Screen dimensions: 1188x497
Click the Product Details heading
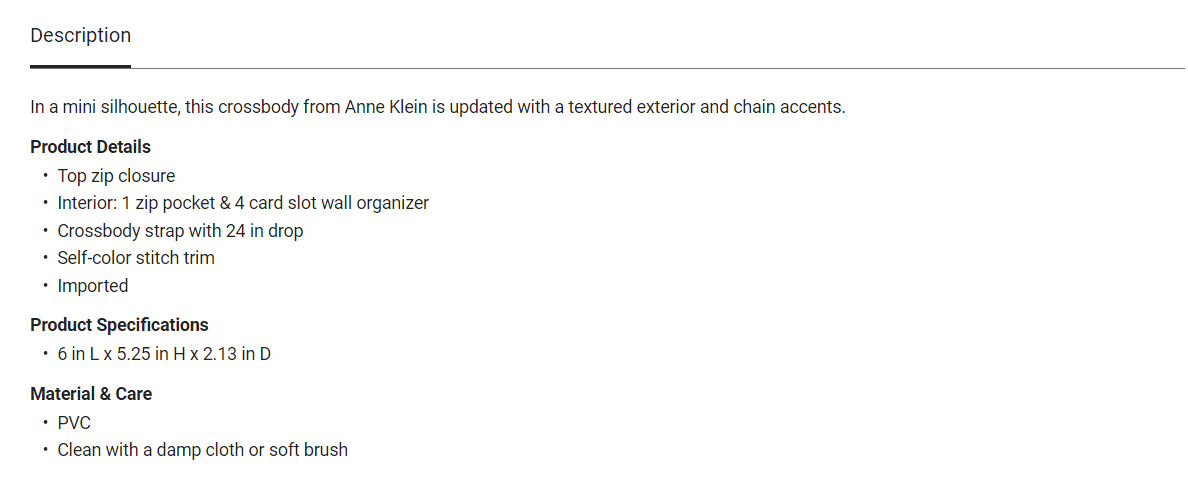tap(90, 147)
